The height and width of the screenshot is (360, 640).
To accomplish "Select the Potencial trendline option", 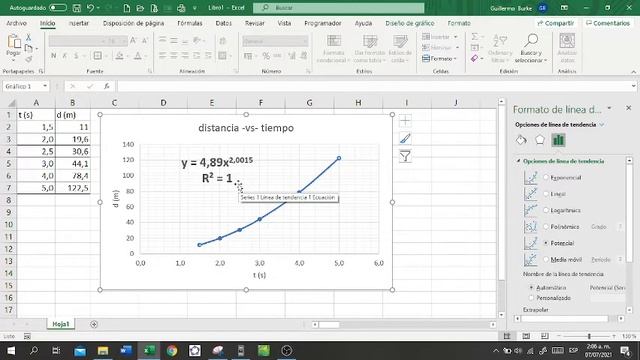I will 546,243.
